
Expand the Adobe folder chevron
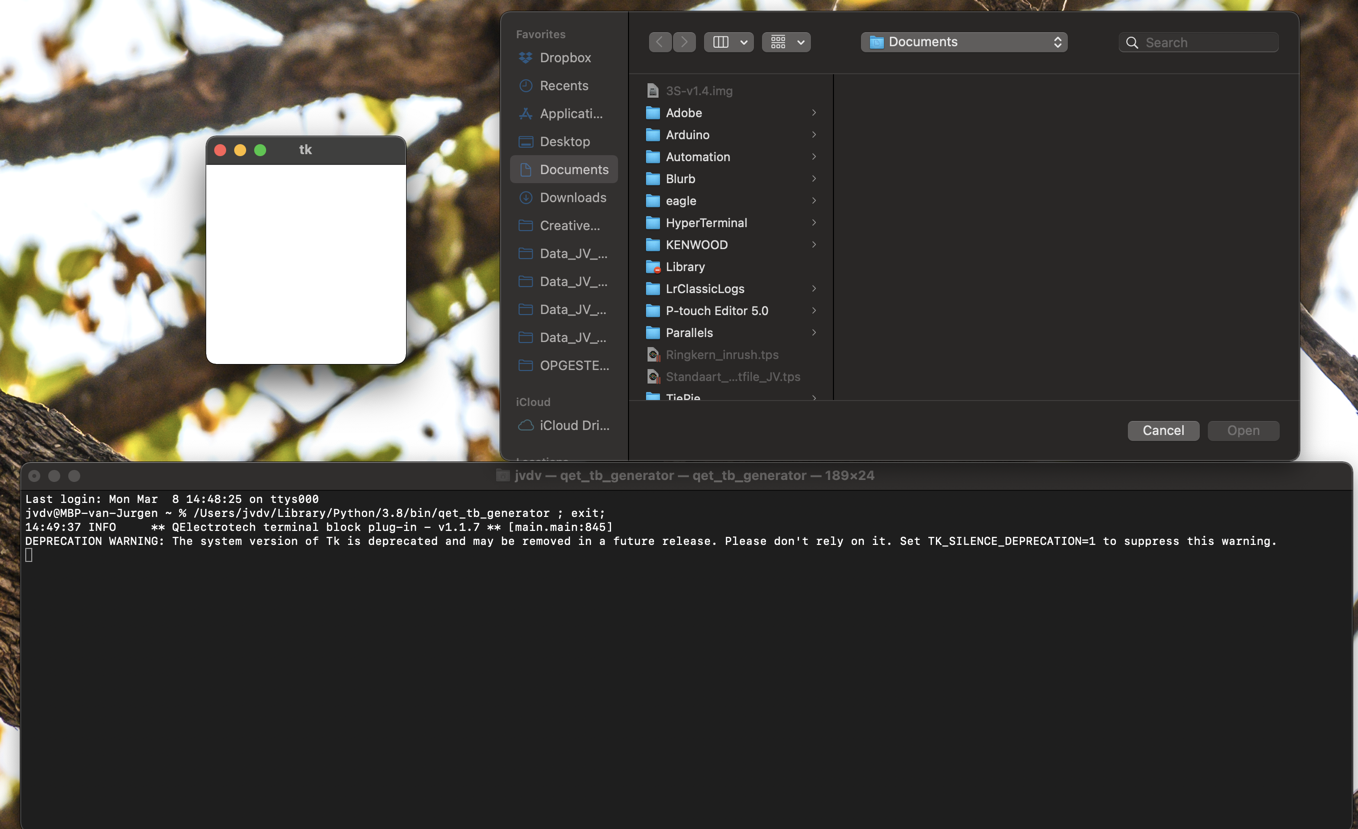(x=814, y=113)
